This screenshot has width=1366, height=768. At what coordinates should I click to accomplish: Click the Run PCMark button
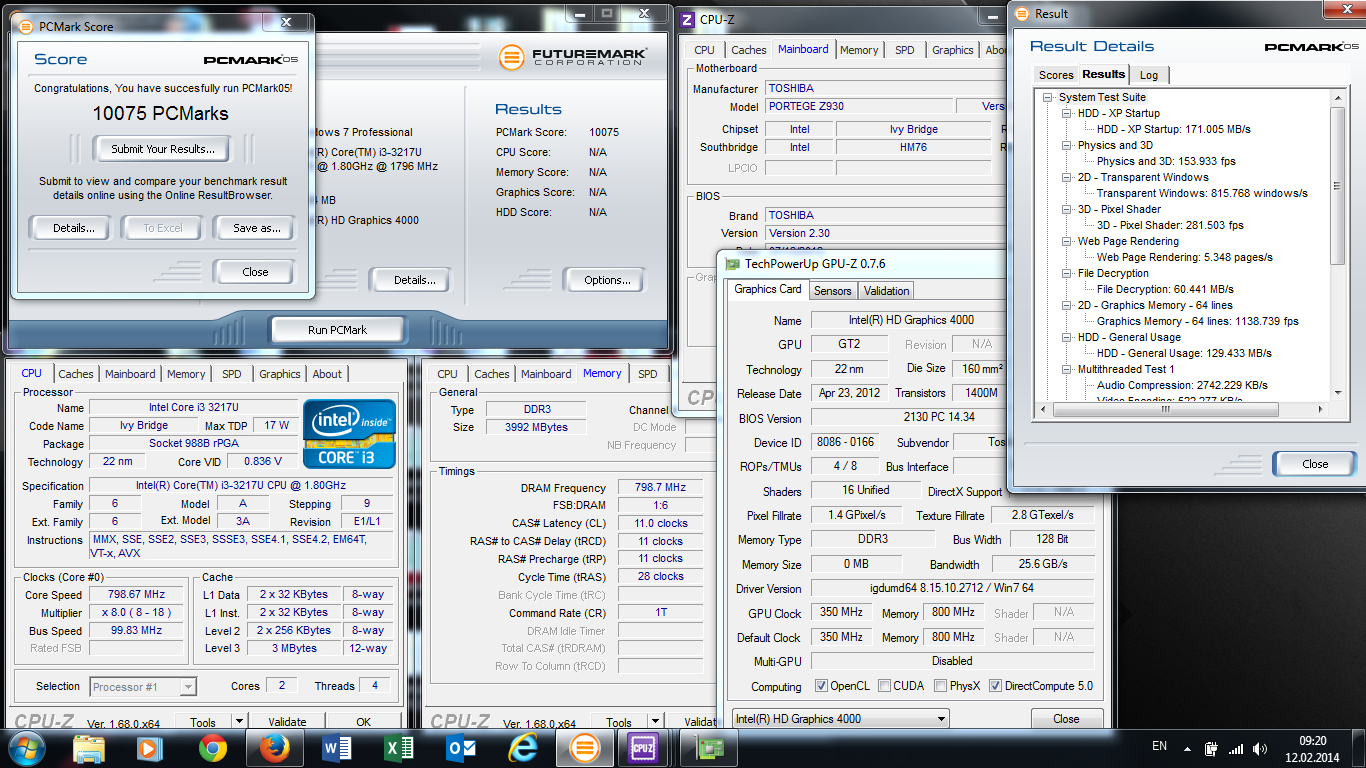[337, 330]
